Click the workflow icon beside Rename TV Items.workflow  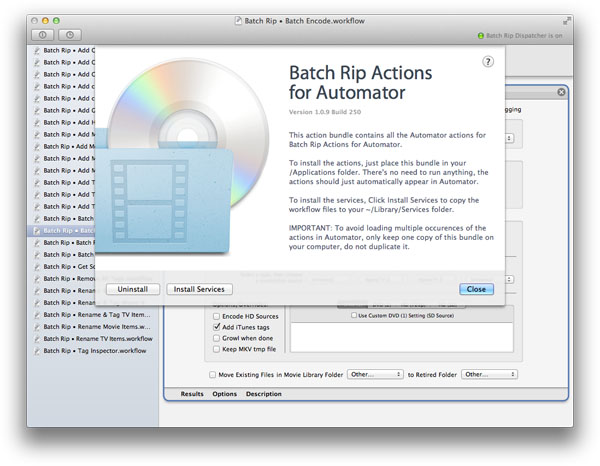click(37, 339)
